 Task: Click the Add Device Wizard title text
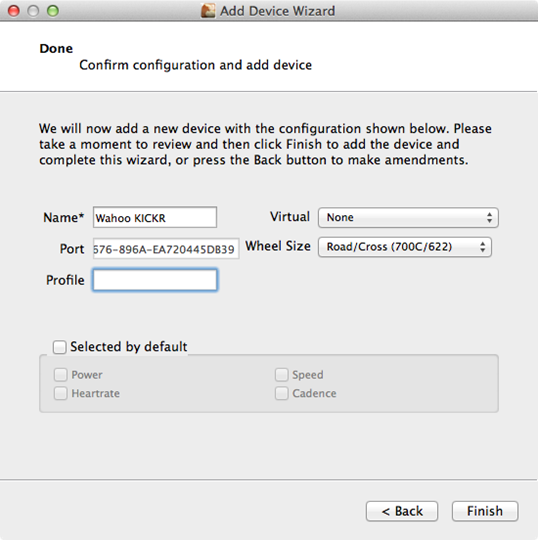click(278, 11)
